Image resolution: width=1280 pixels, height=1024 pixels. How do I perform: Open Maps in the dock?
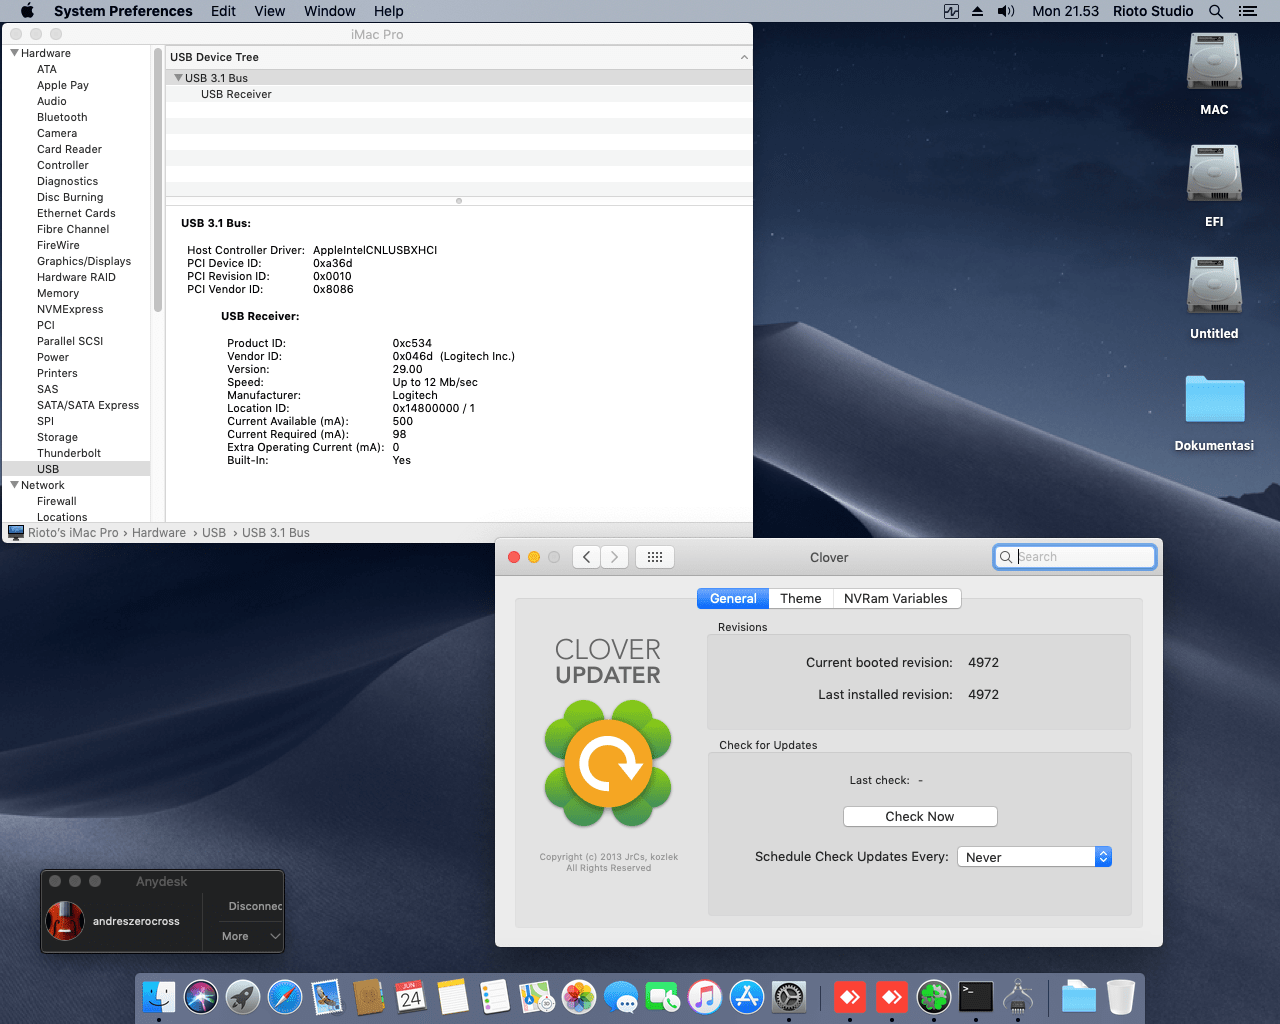(x=537, y=997)
